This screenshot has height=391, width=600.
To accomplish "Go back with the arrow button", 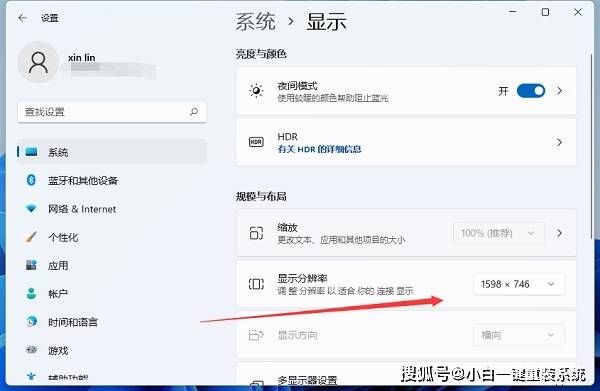I will (23, 18).
